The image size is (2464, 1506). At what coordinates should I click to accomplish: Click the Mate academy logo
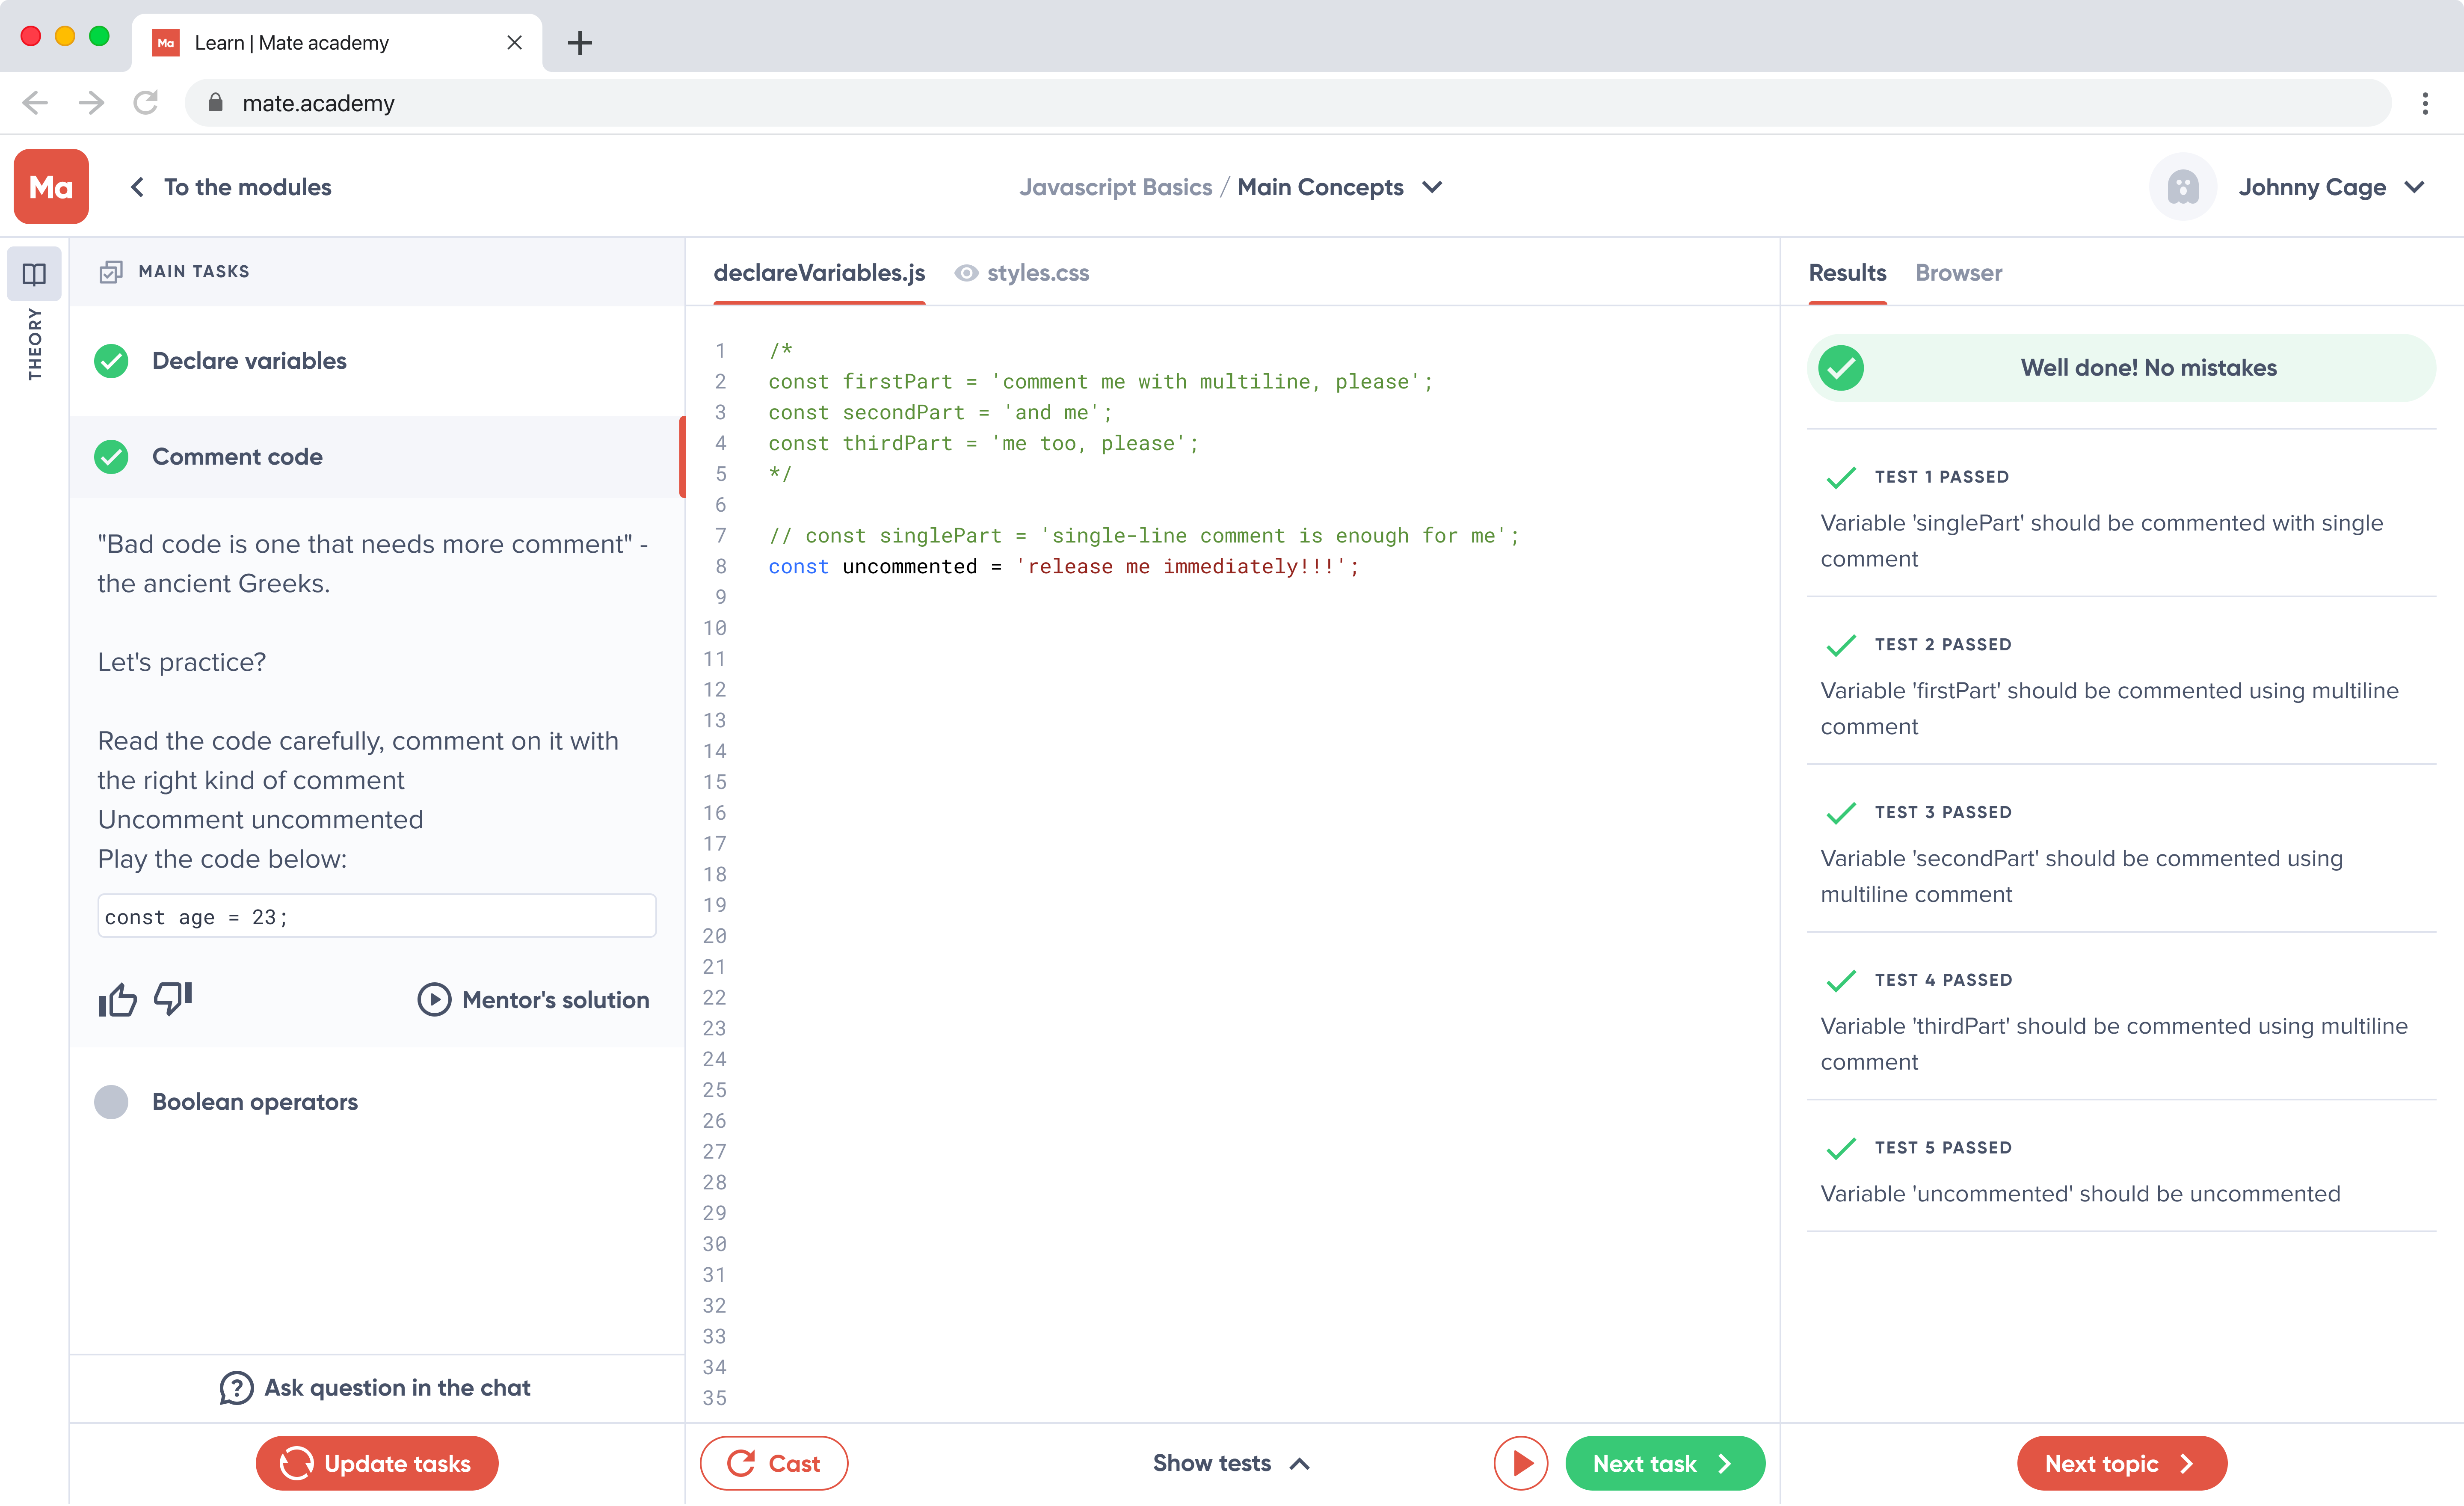51,187
